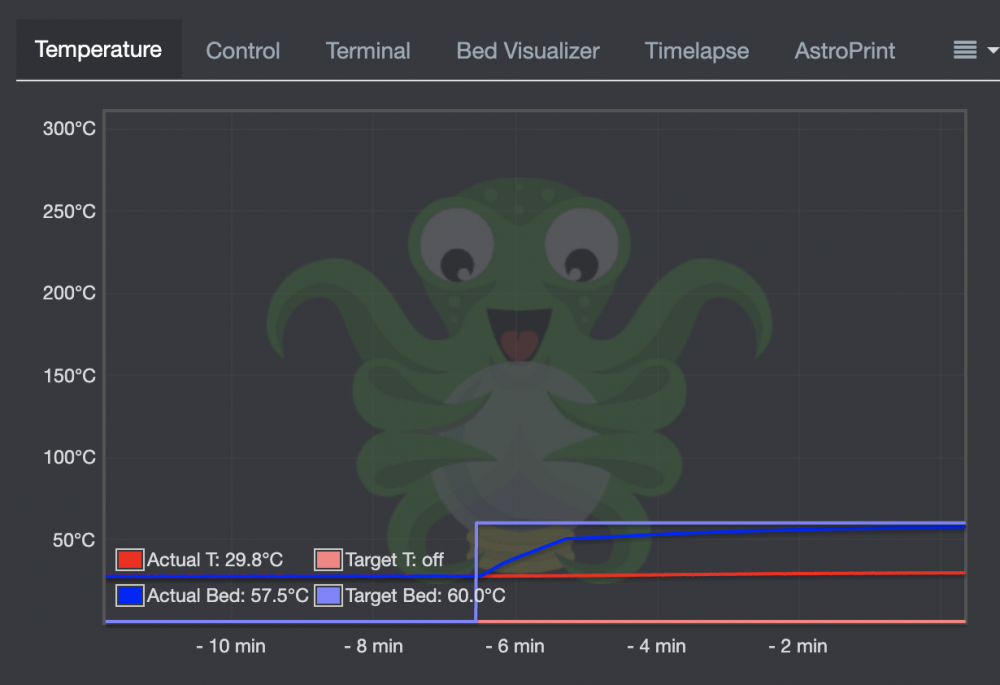Click the light-blue Target Bed legend swatch

(x=328, y=596)
